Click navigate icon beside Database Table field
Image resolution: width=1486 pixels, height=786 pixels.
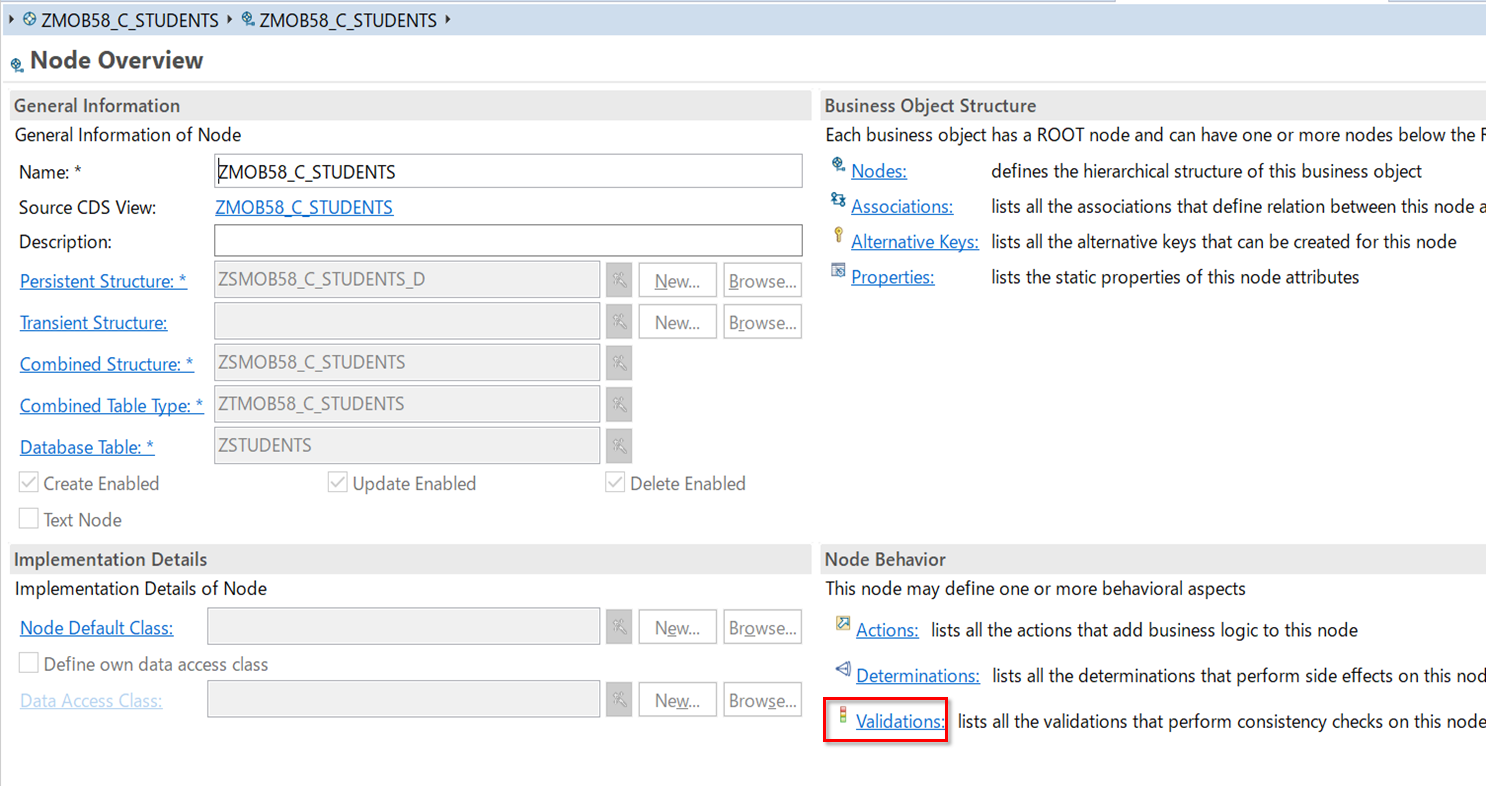pyautogui.click(x=620, y=446)
